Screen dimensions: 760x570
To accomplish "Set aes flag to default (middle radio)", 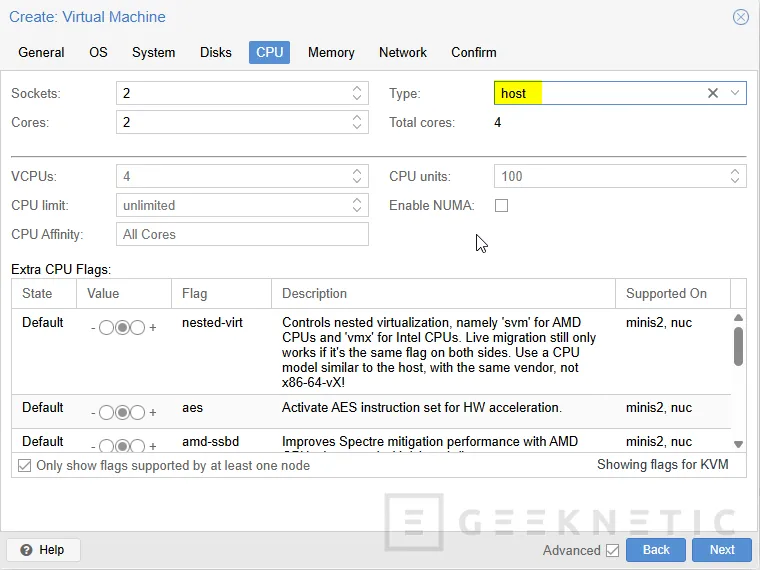I will click(122, 412).
